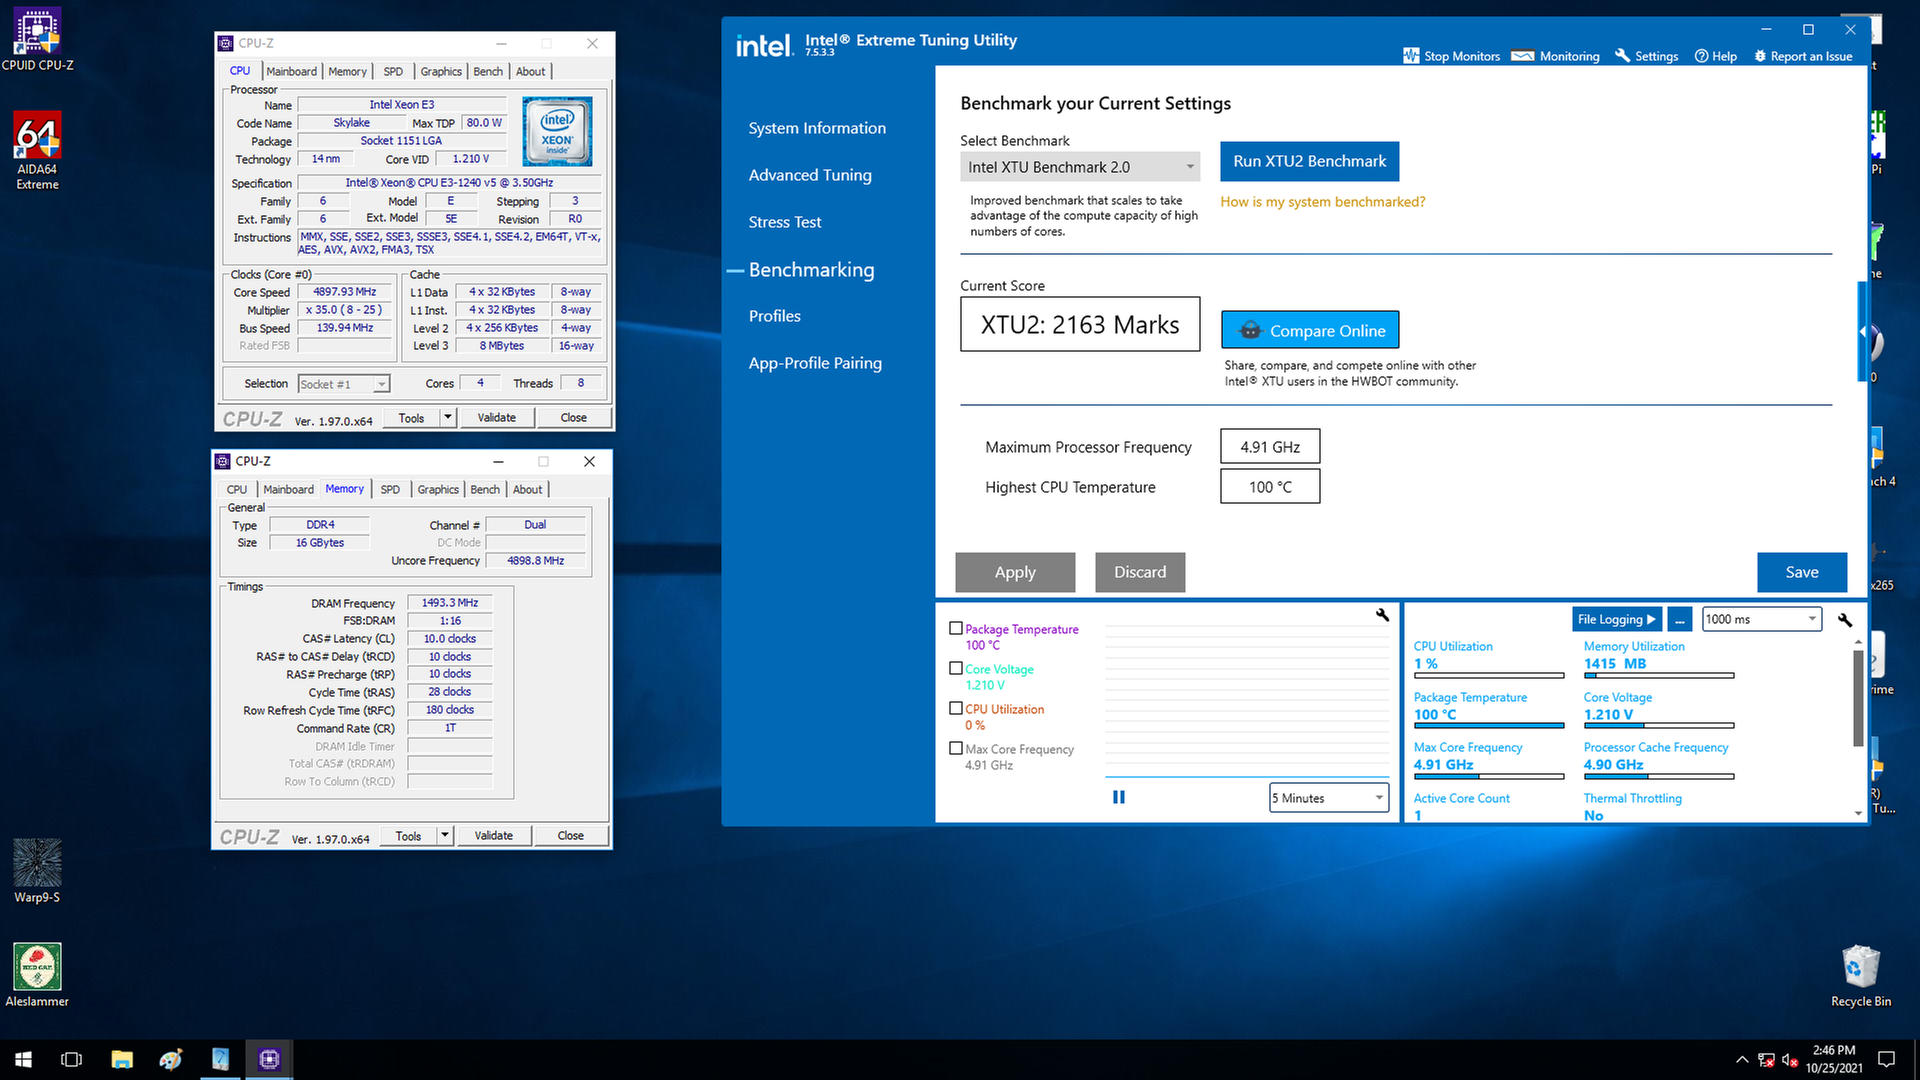Click the Intel XTU taskbar icon
The image size is (1920, 1080).
point(221,1059)
